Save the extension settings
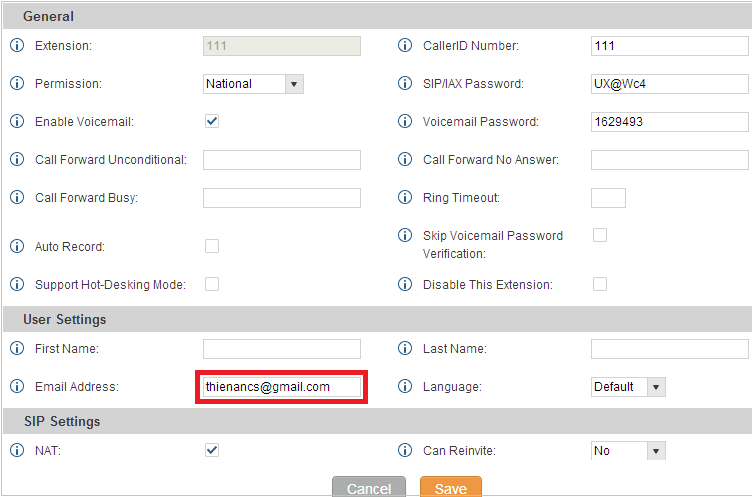The height and width of the screenshot is (497, 752). (x=451, y=487)
